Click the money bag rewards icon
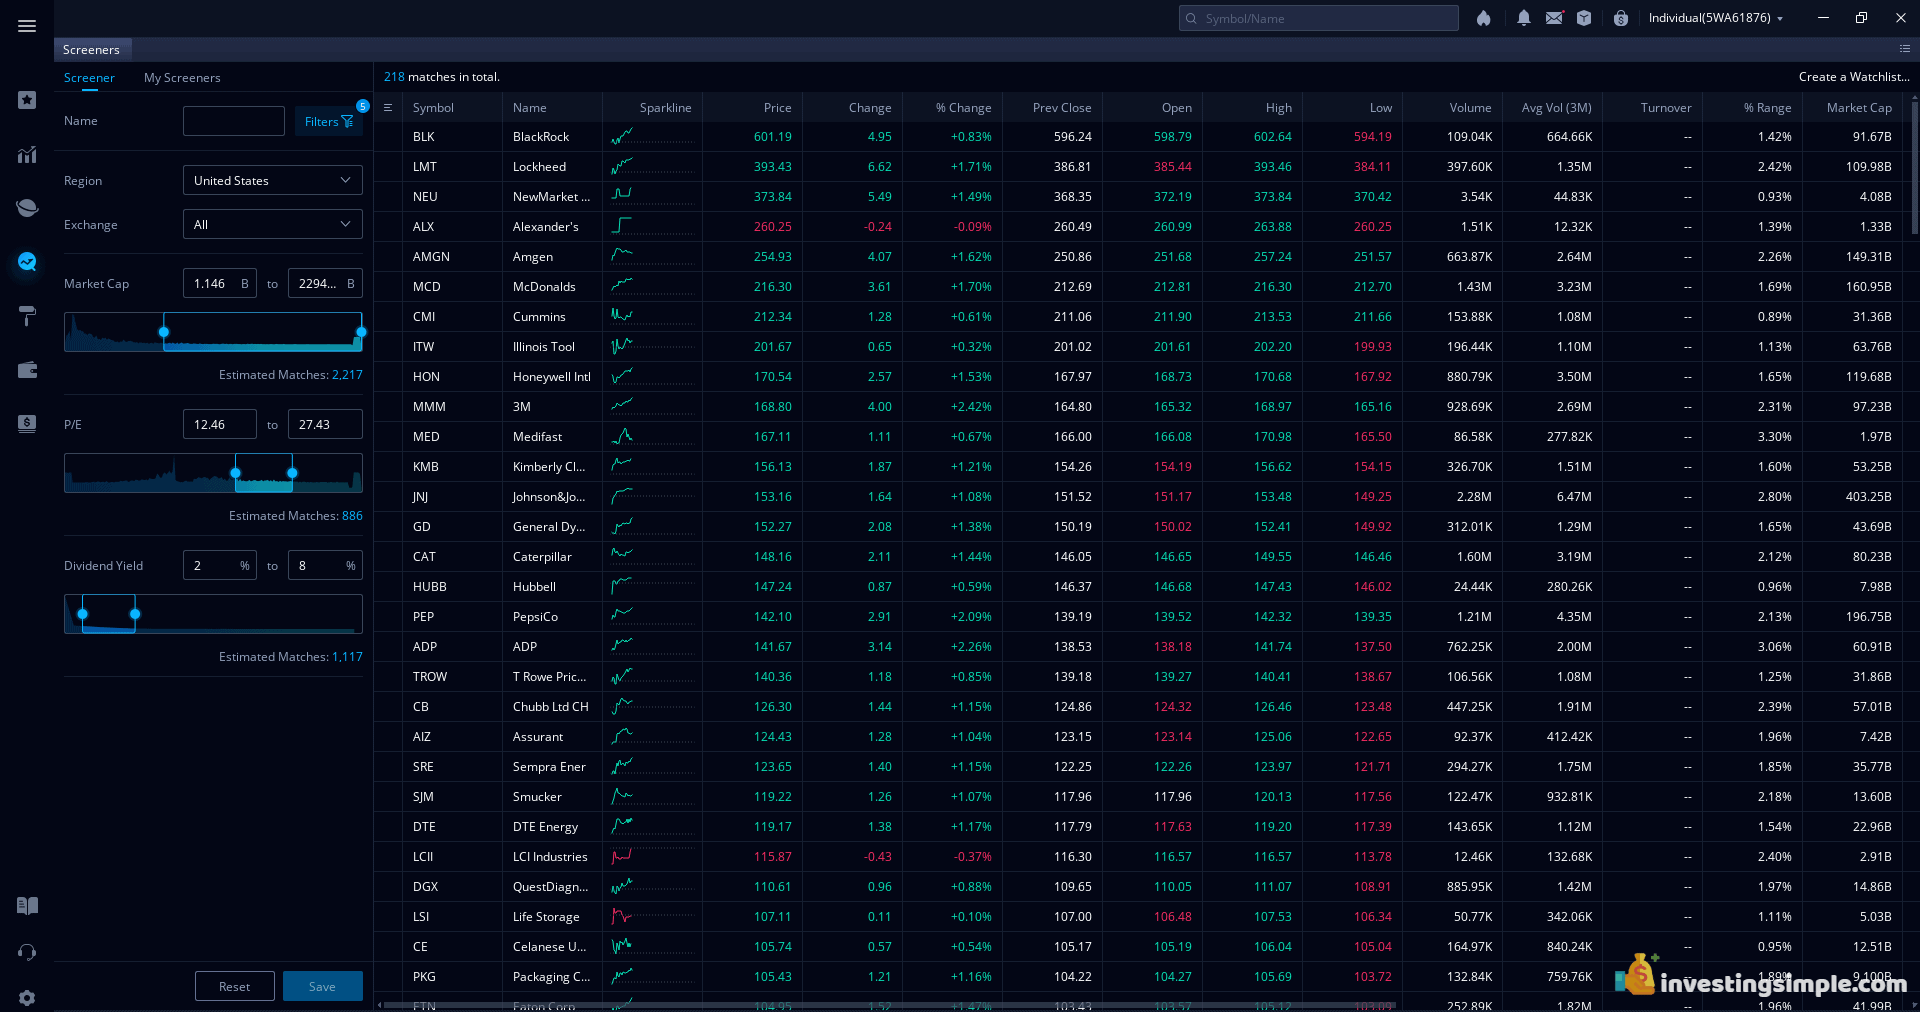This screenshot has height=1012, width=1920. (x=1621, y=18)
